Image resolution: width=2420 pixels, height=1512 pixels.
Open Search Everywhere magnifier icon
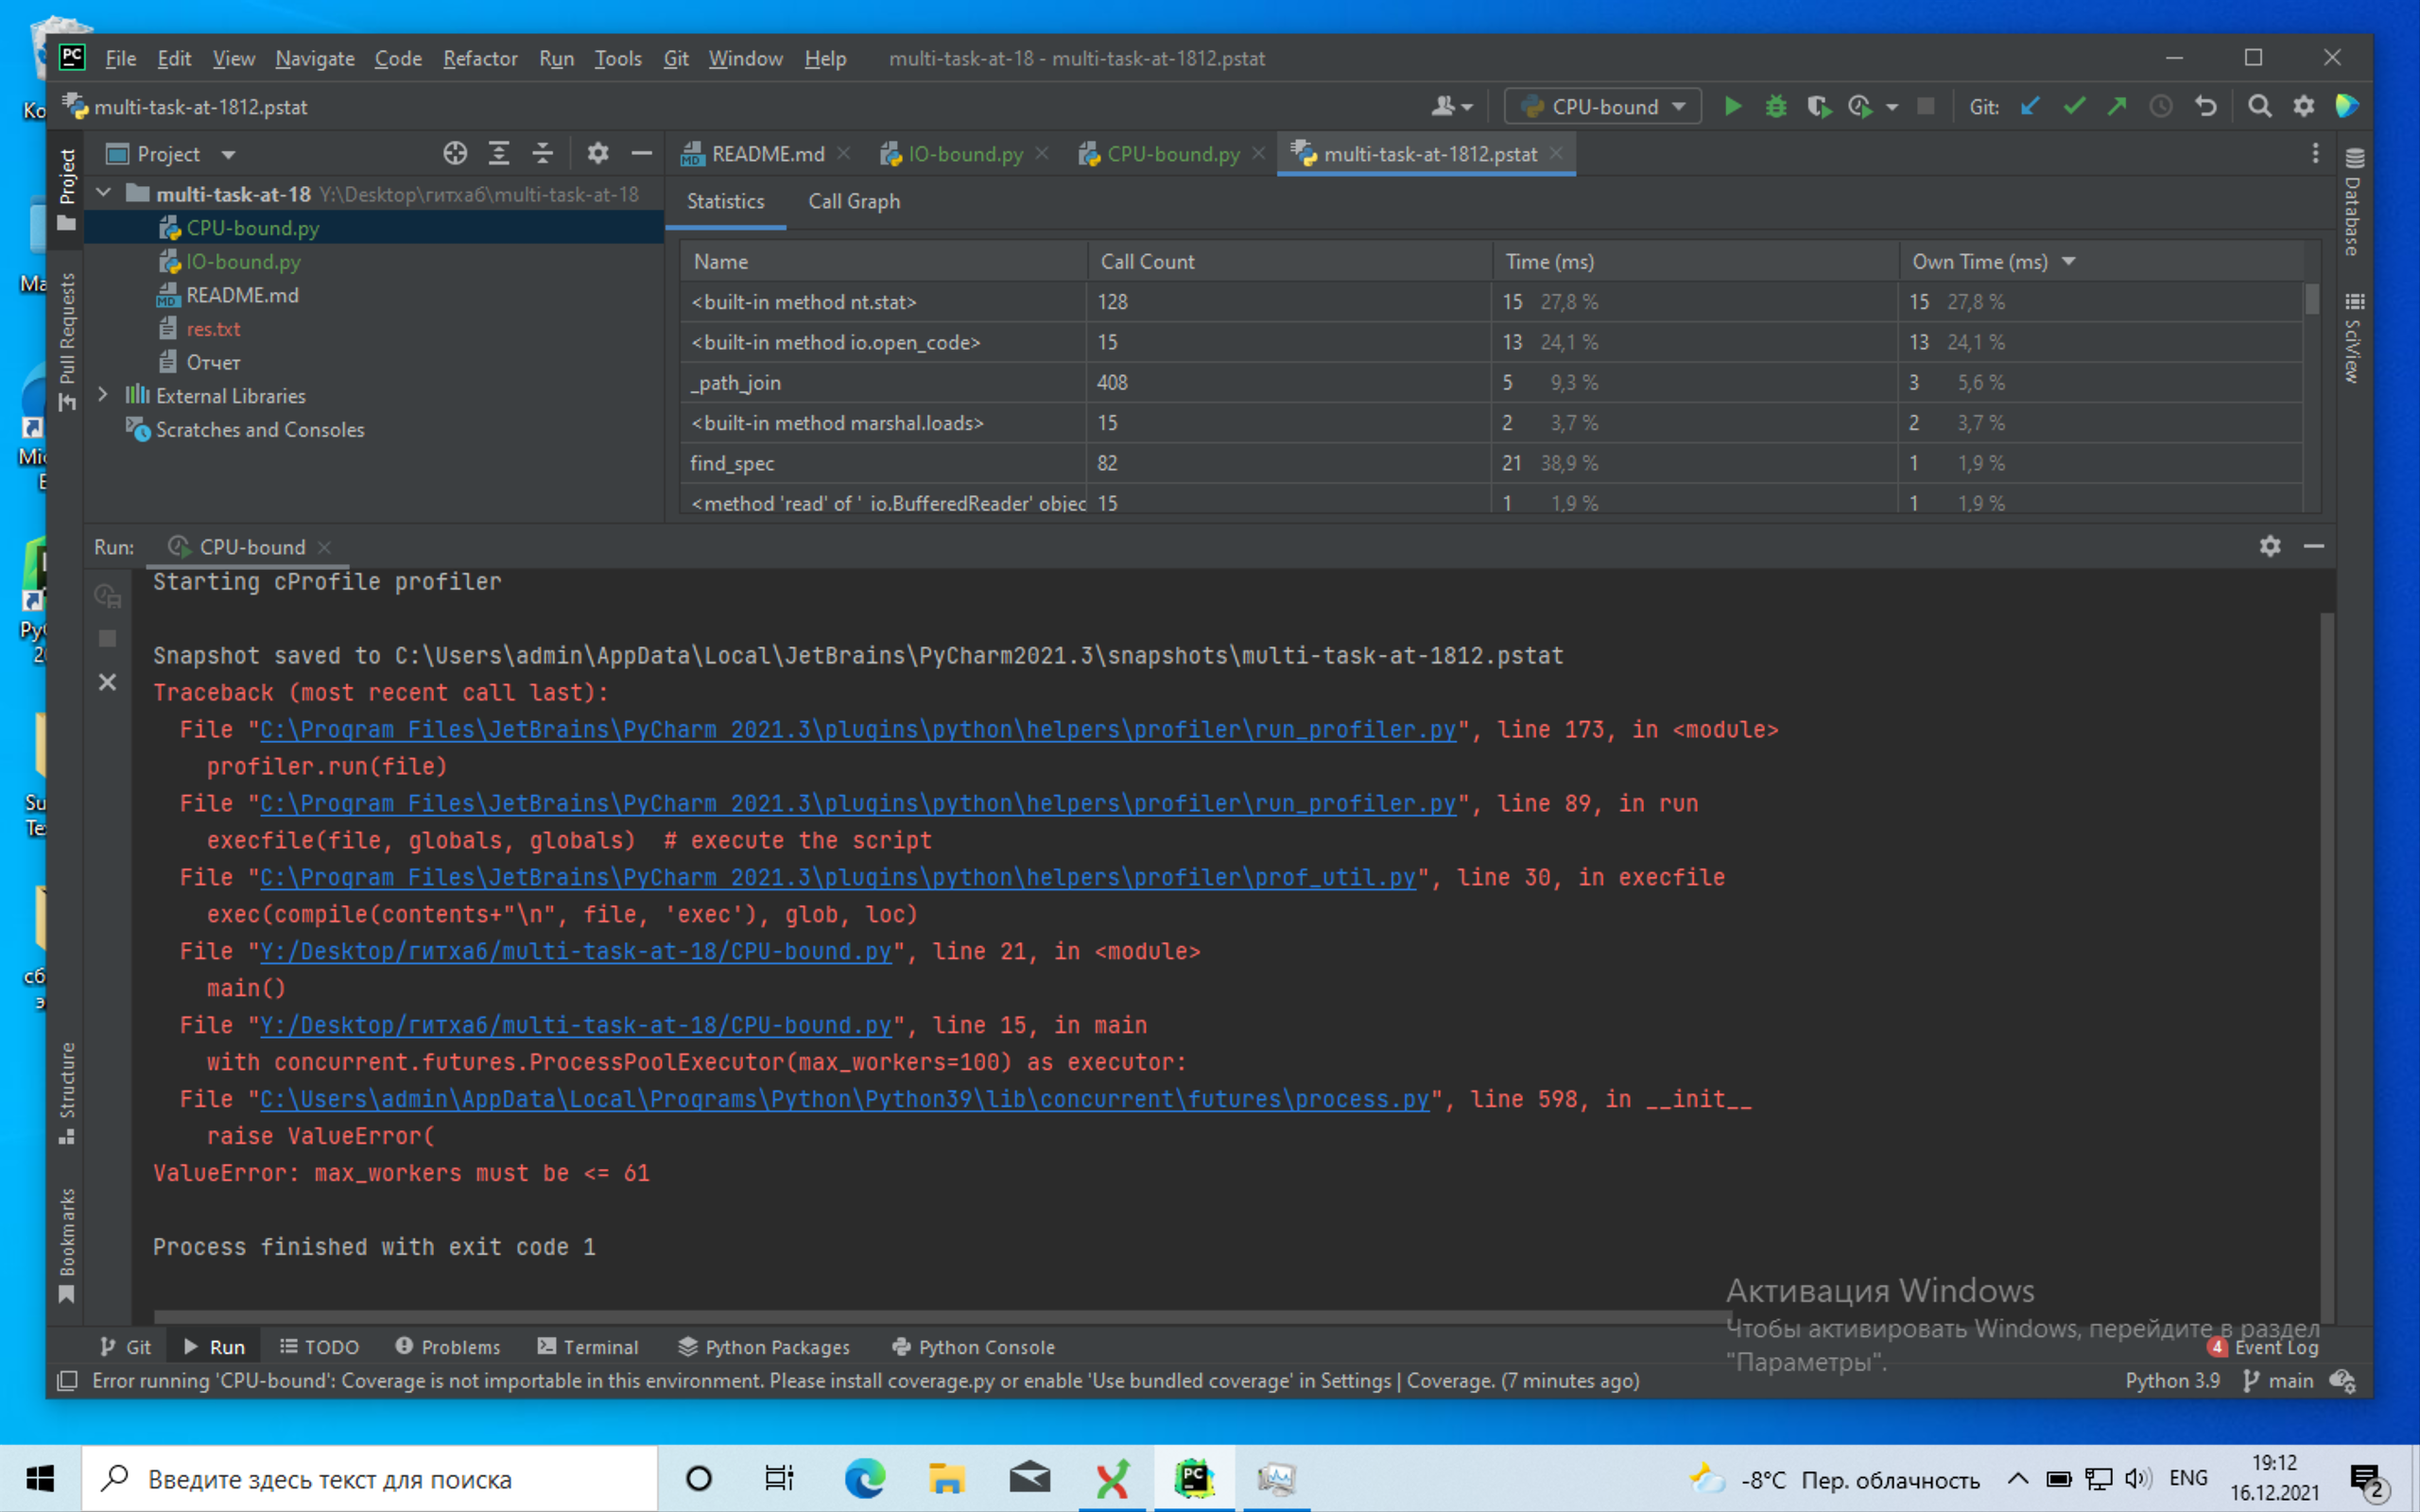[x=2259, y=106]
